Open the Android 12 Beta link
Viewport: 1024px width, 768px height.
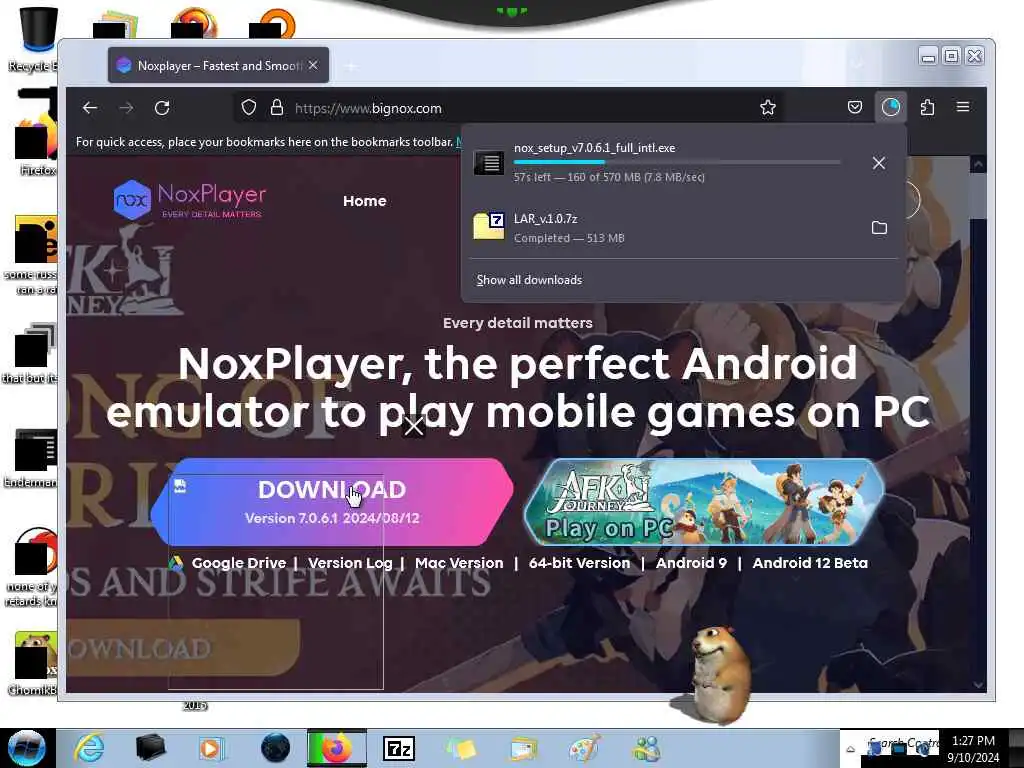[x=810, y=563]
